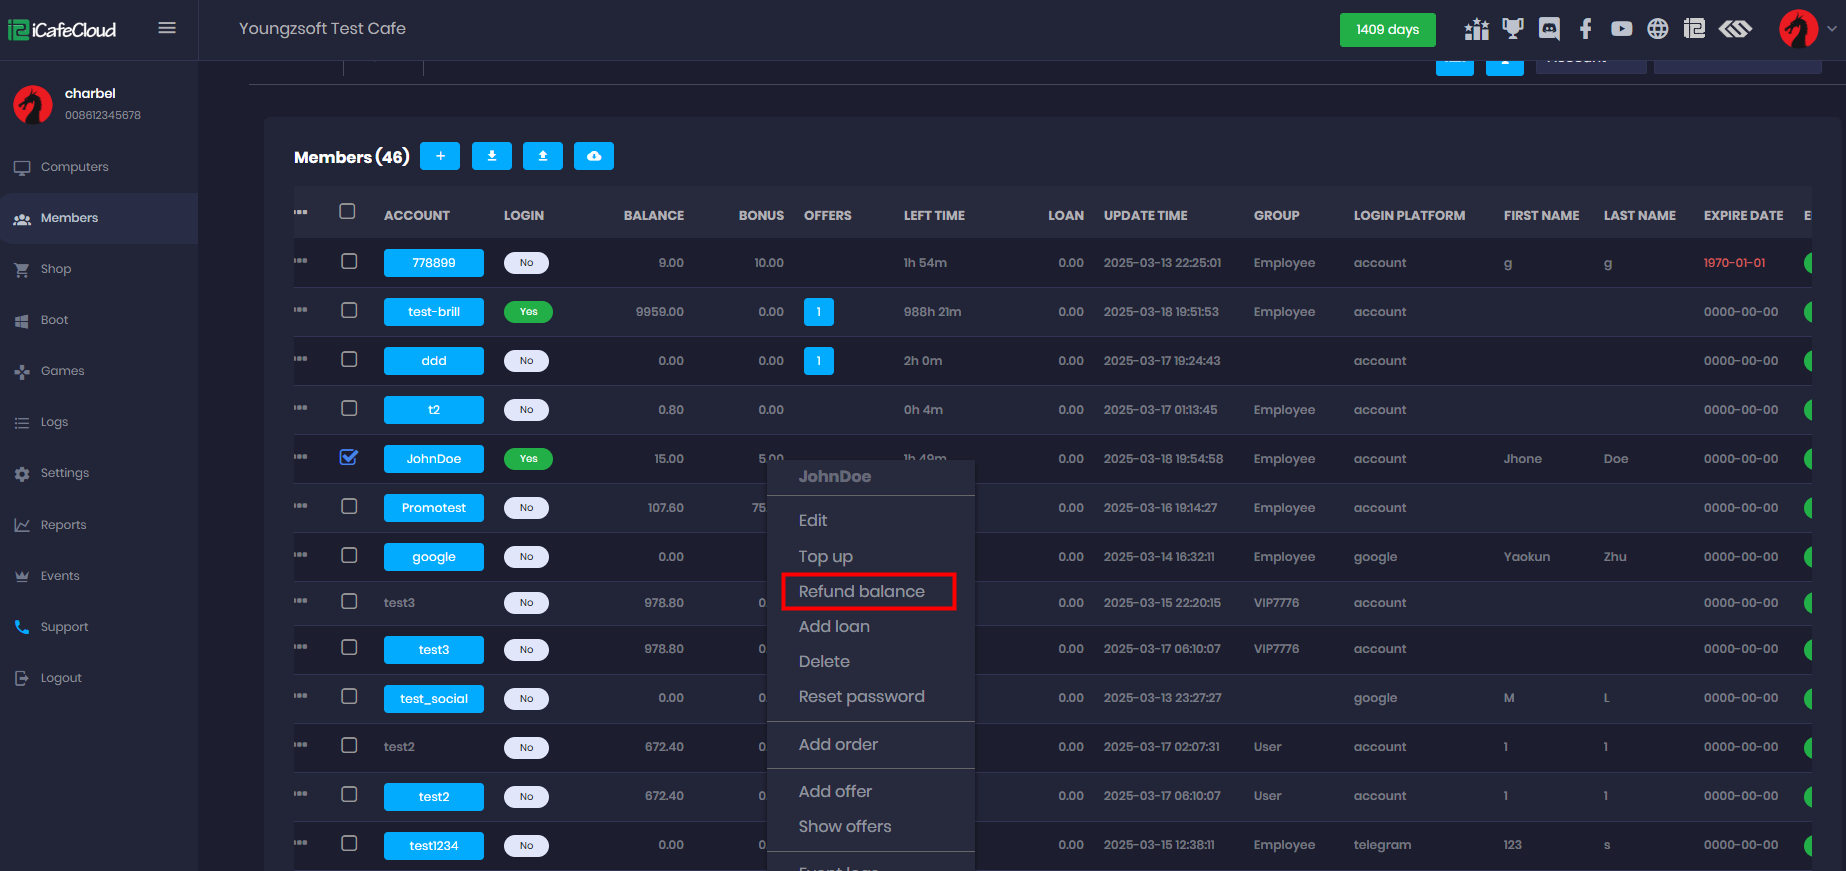Open the YouTube icon link
1846x871 pixels.
[1621, 29]
